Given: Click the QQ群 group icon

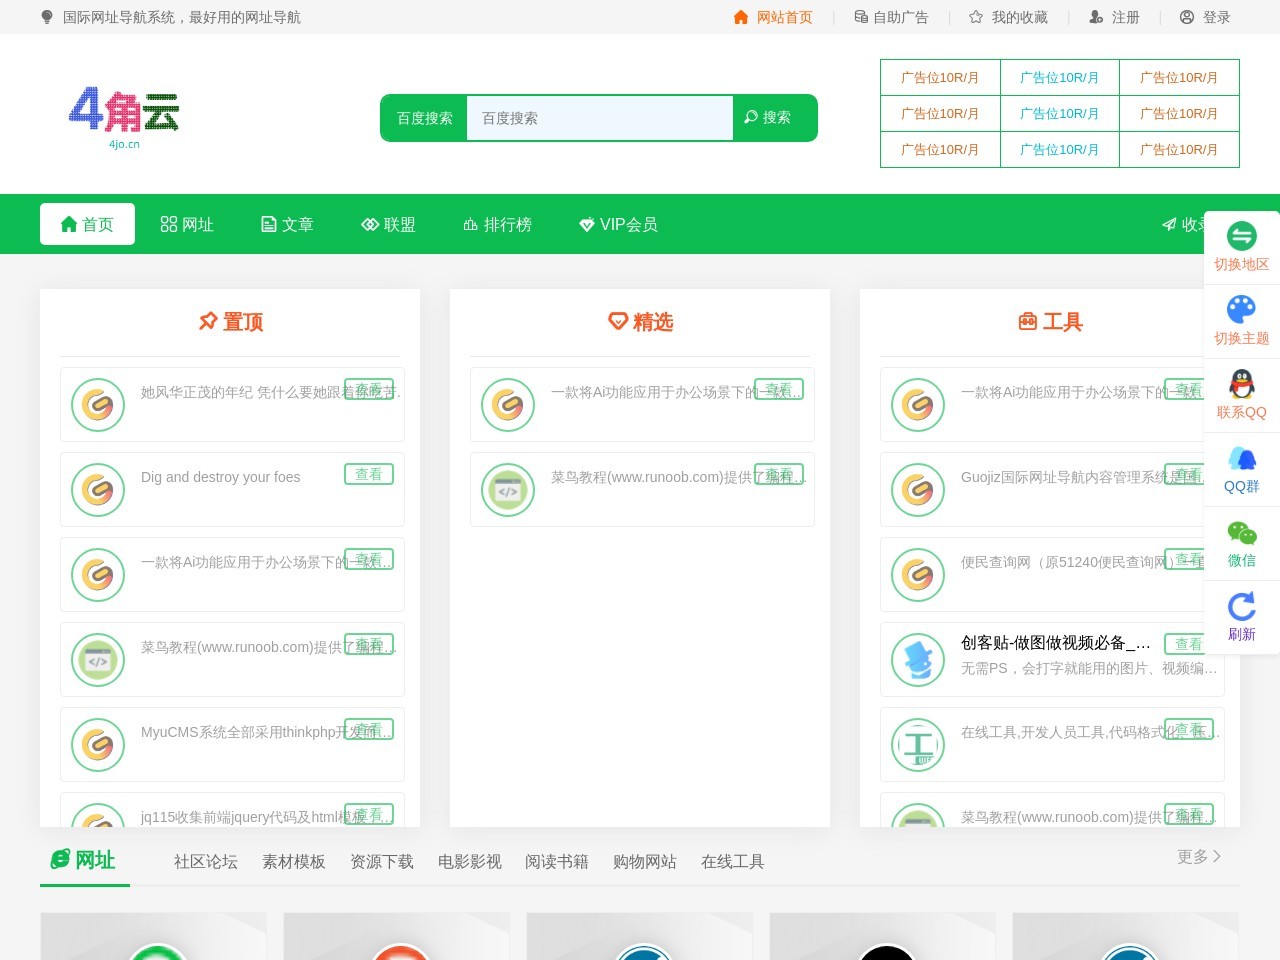Looking at the screenshot, I should (1241, 459).
